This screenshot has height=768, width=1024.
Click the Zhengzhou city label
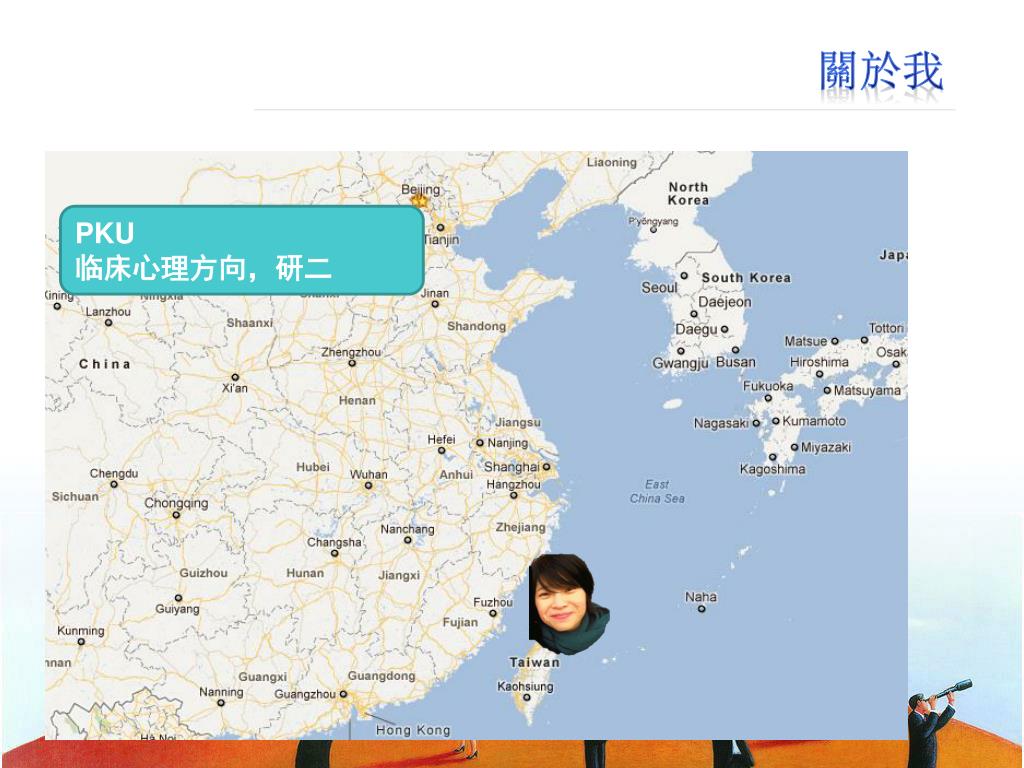point(351,351)
